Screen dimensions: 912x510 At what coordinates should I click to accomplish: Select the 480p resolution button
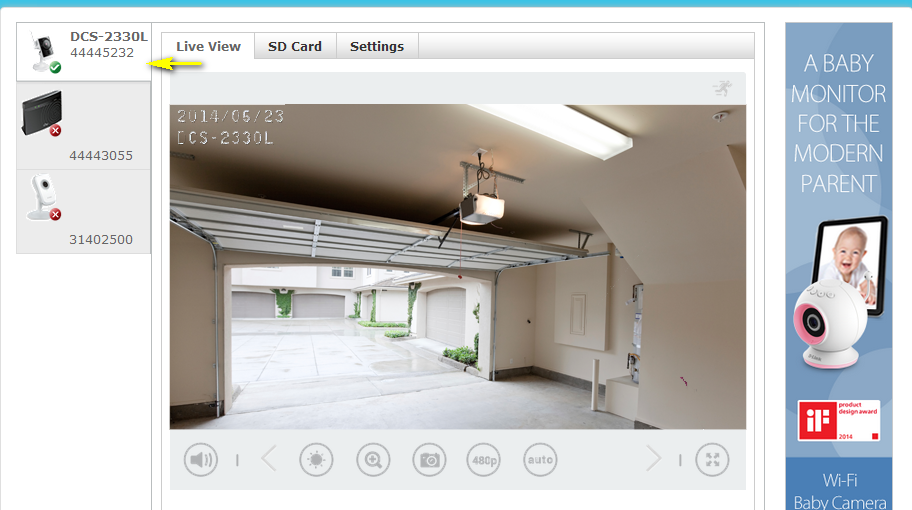pyautogui.click(x=484, y=460)
